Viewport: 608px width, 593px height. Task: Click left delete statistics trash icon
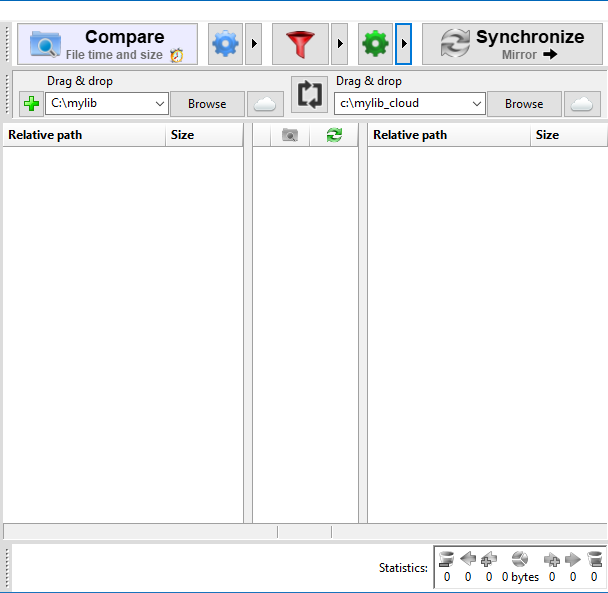click(x=446, y=559)
